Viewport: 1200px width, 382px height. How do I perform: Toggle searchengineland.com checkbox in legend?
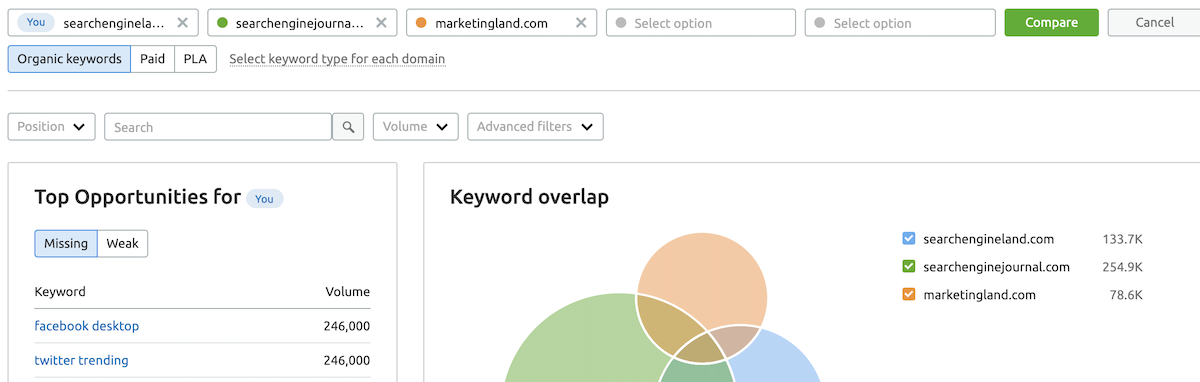click(909, 239)
